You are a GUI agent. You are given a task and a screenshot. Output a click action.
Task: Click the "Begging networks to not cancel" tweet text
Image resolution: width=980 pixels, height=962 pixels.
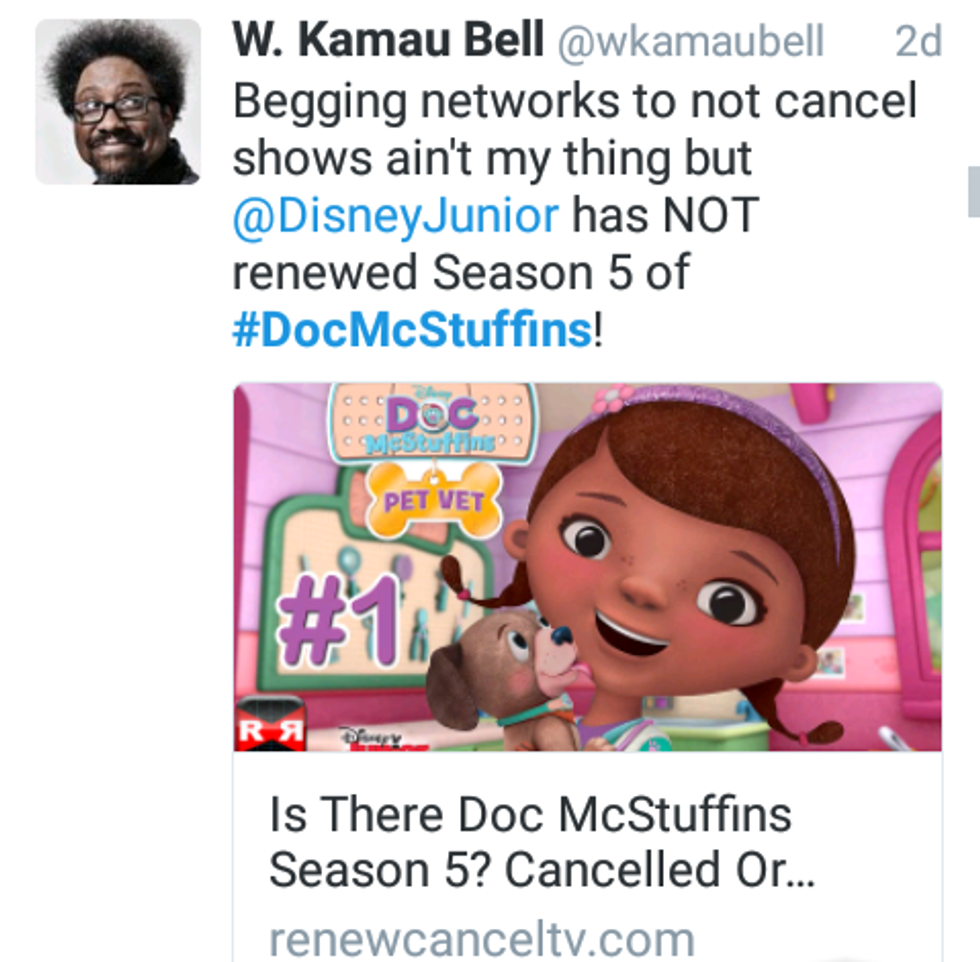tap(574, 101)
